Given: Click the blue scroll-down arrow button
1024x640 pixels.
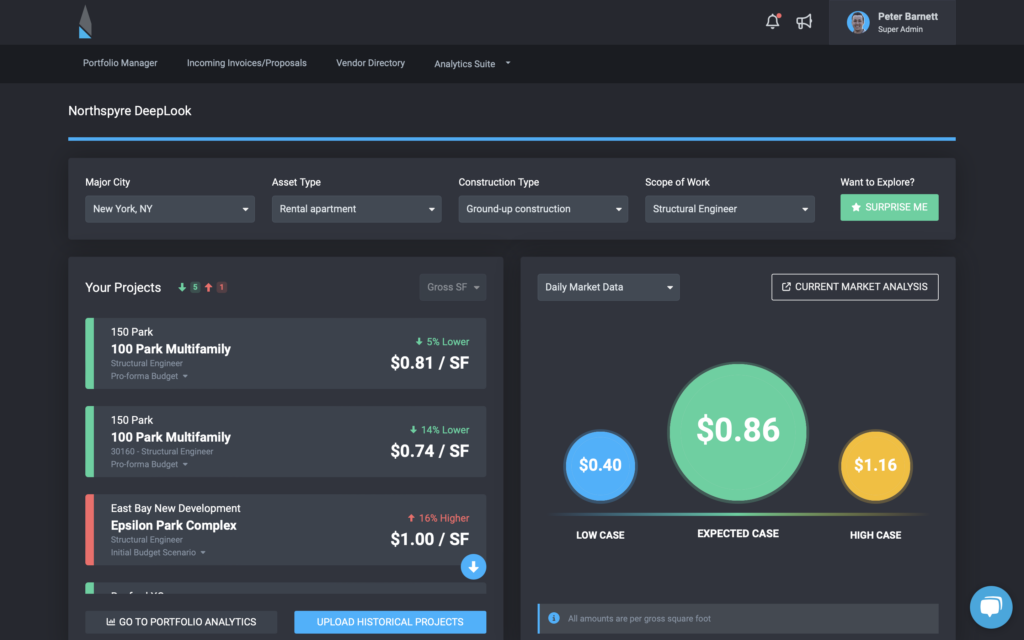Looking at the screenshot, I should [473, 567].
